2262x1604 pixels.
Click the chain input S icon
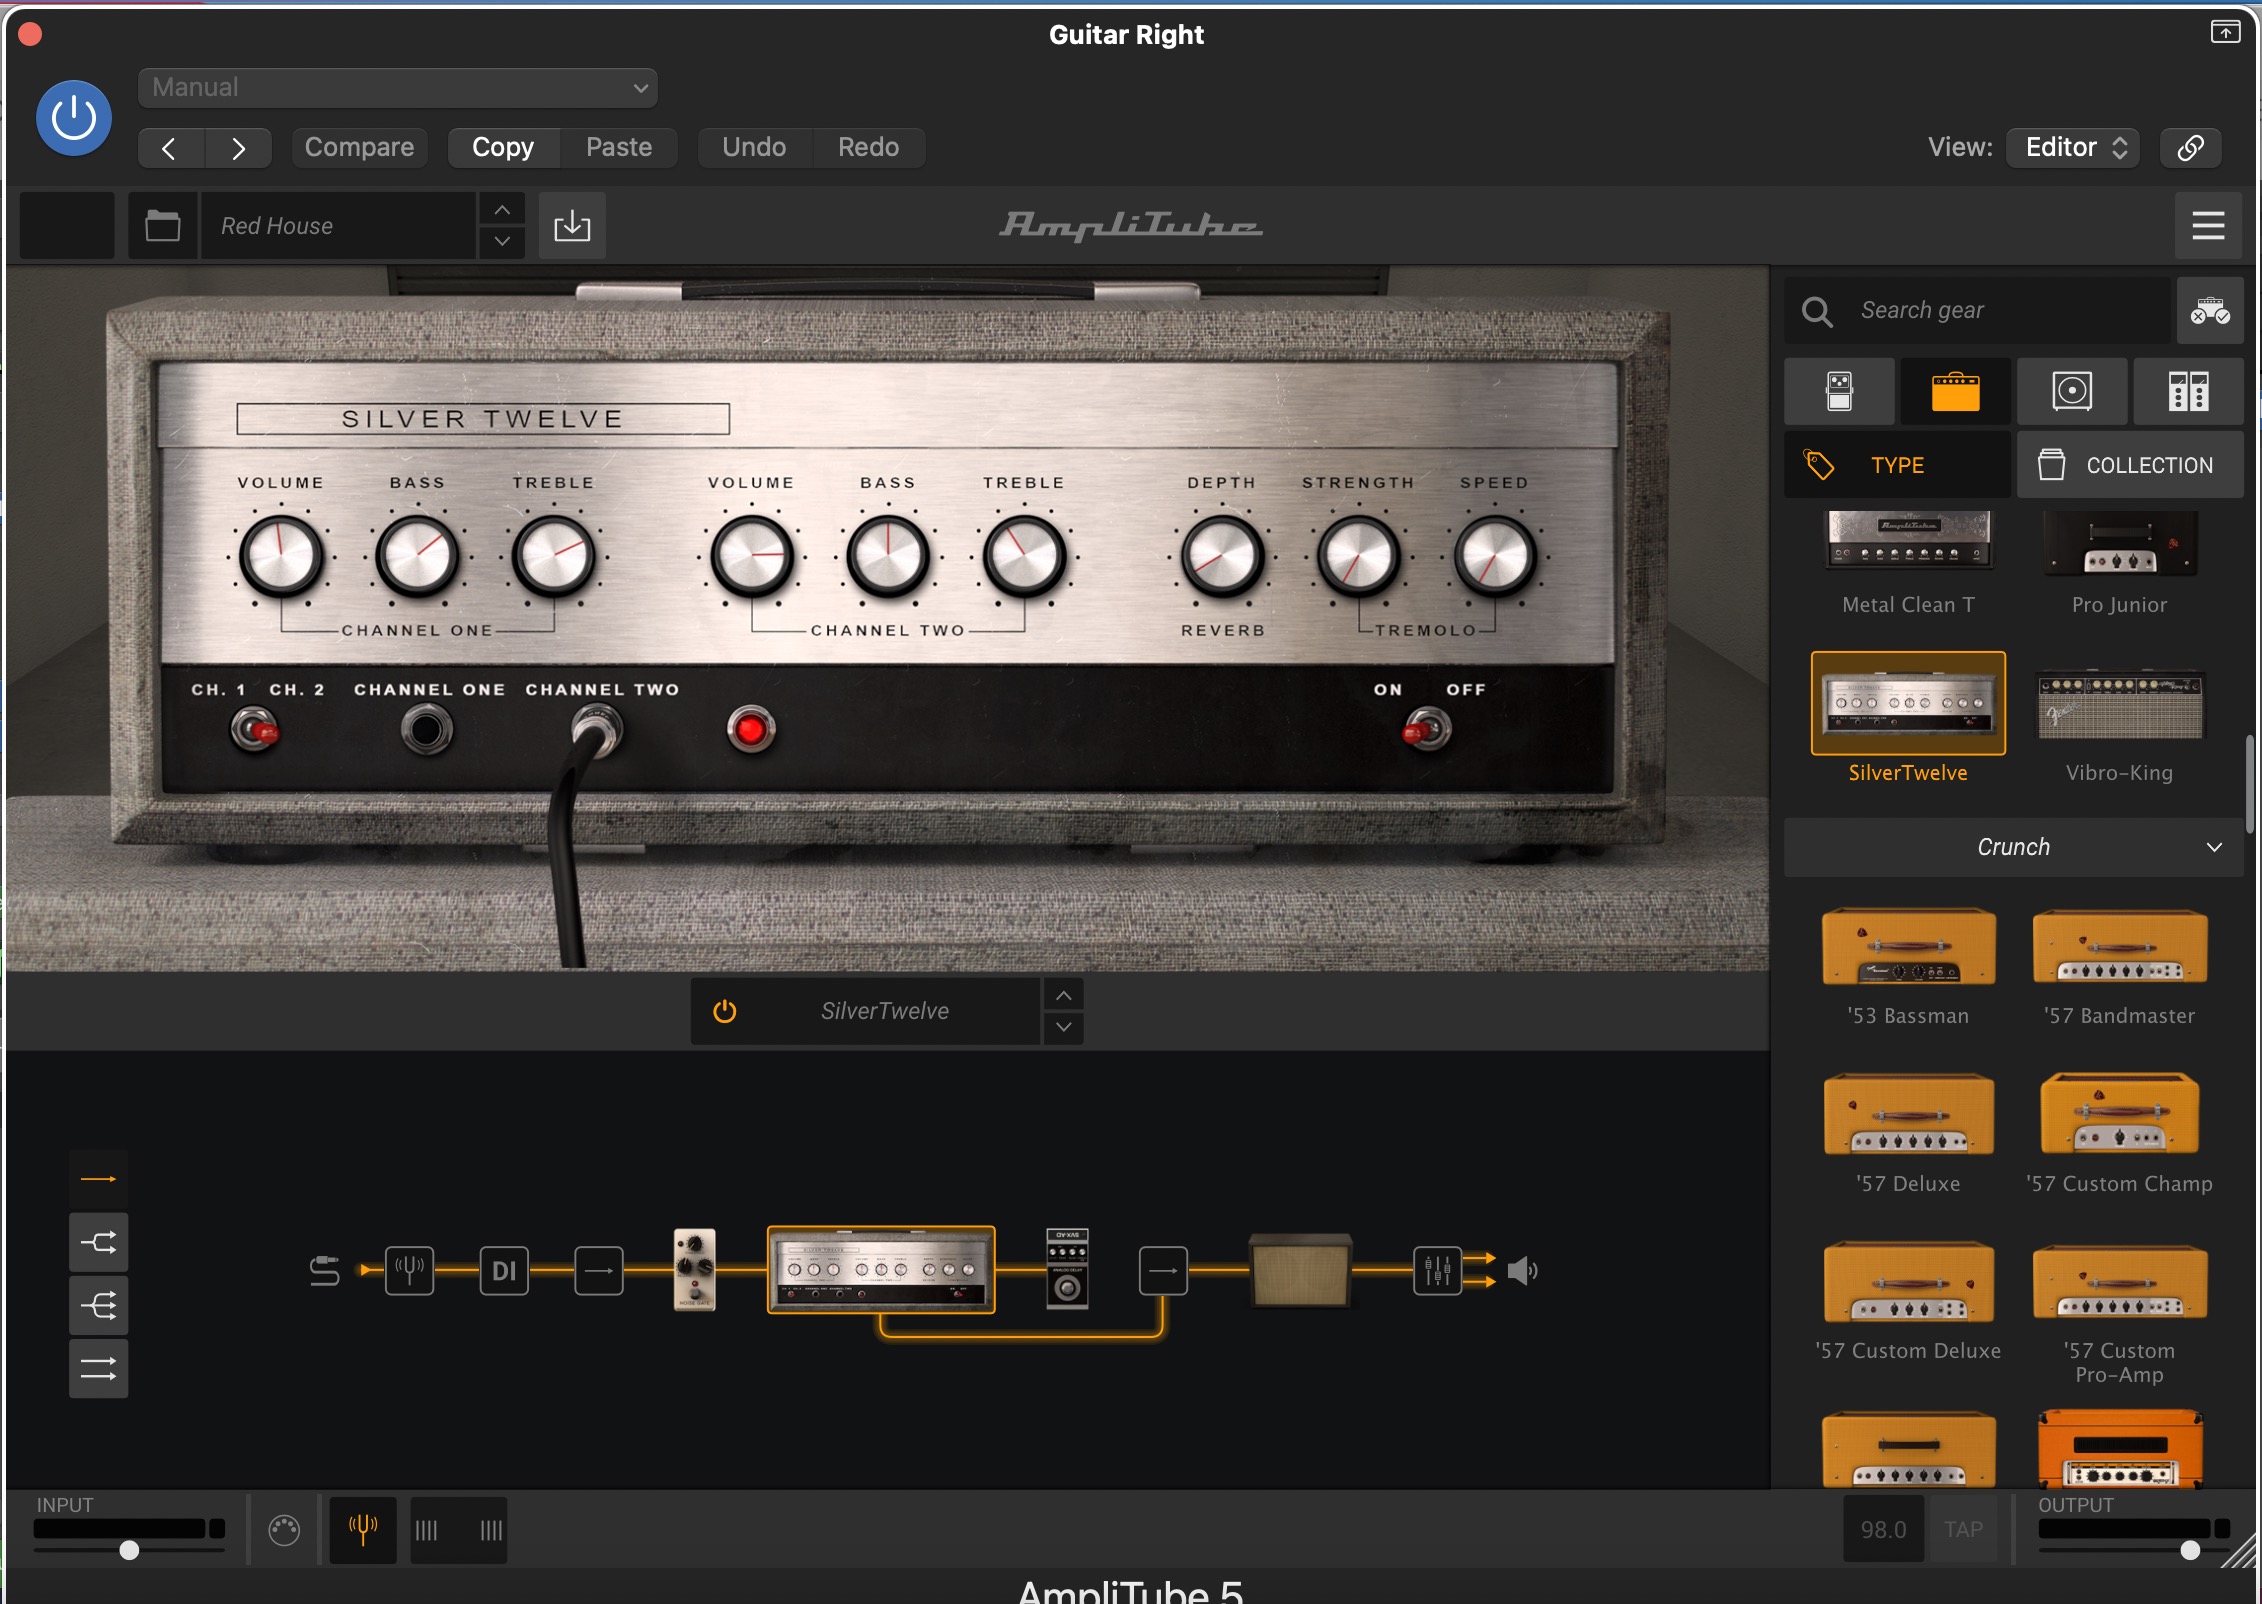[x=324, y=1271]
